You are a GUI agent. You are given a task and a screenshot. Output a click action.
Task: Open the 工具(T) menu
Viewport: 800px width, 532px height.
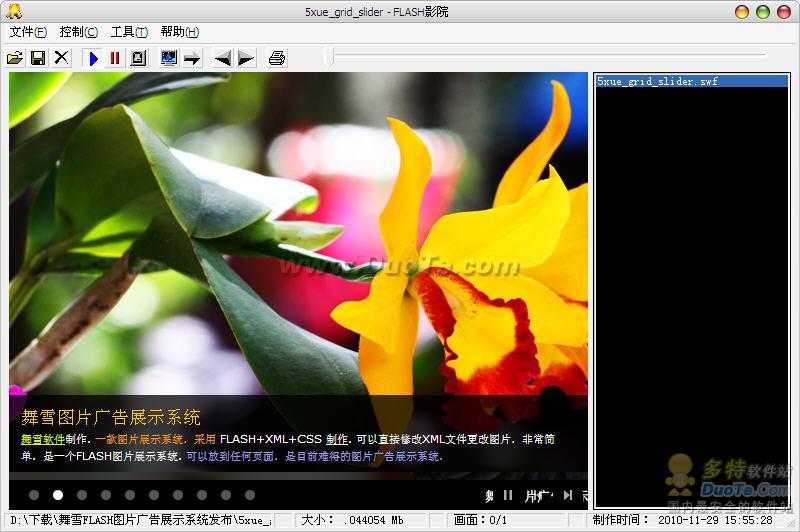click(130, 32)
